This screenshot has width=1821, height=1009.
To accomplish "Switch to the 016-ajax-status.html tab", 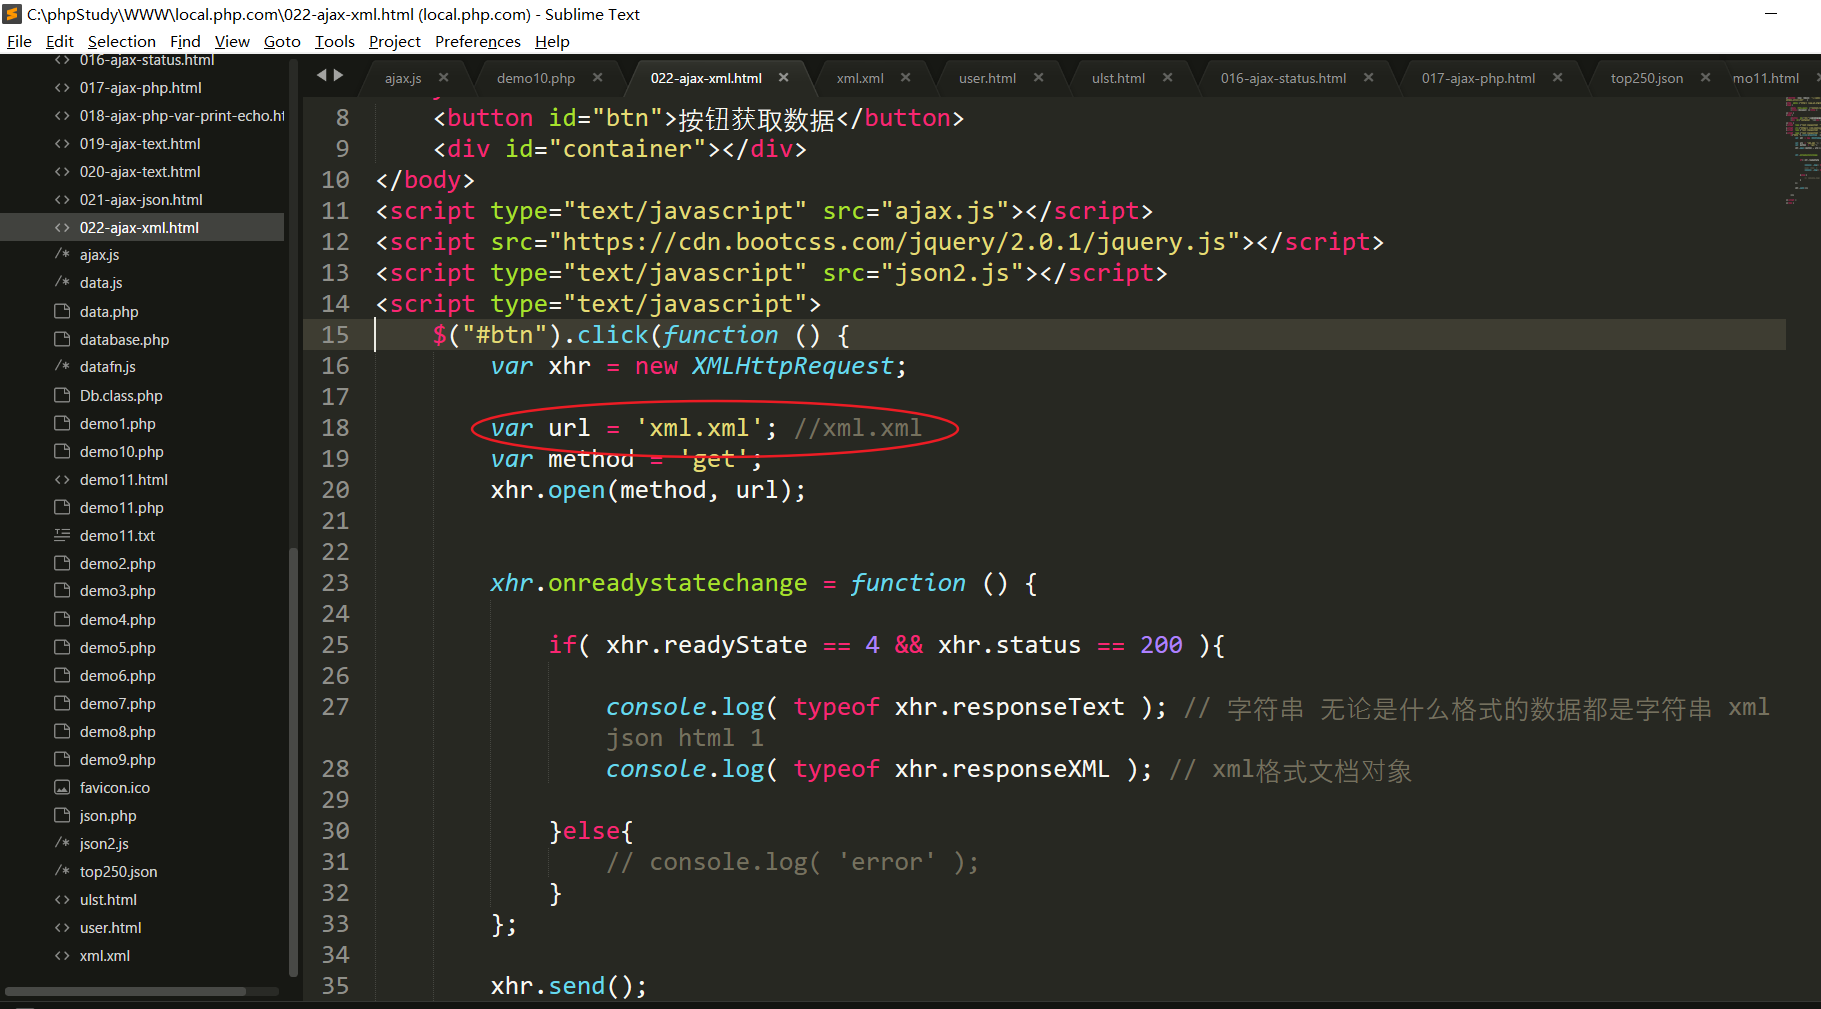I will tap(1283, 78).
